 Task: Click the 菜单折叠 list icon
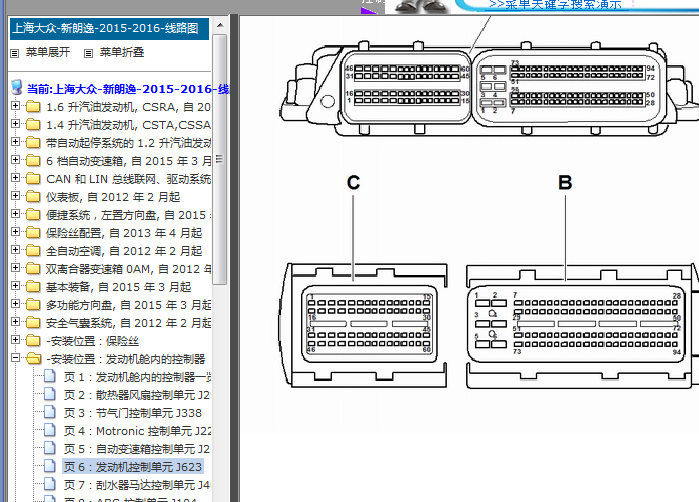click(88, 53)
